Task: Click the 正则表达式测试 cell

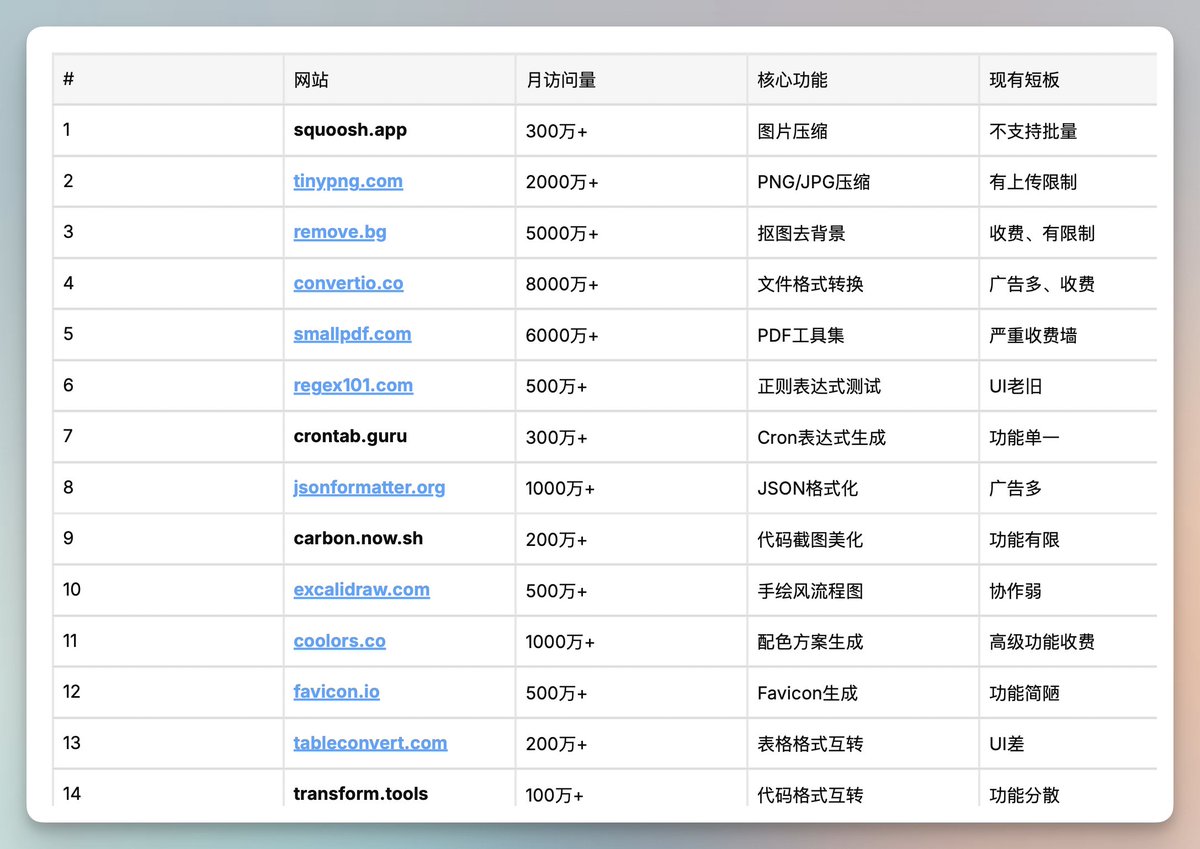Action: [863, 385]
